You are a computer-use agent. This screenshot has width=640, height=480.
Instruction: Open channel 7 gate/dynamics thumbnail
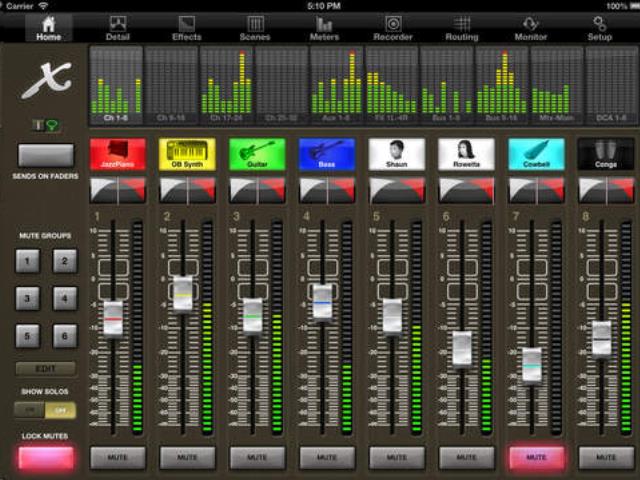pyautogui.click(x=536, y=190)
